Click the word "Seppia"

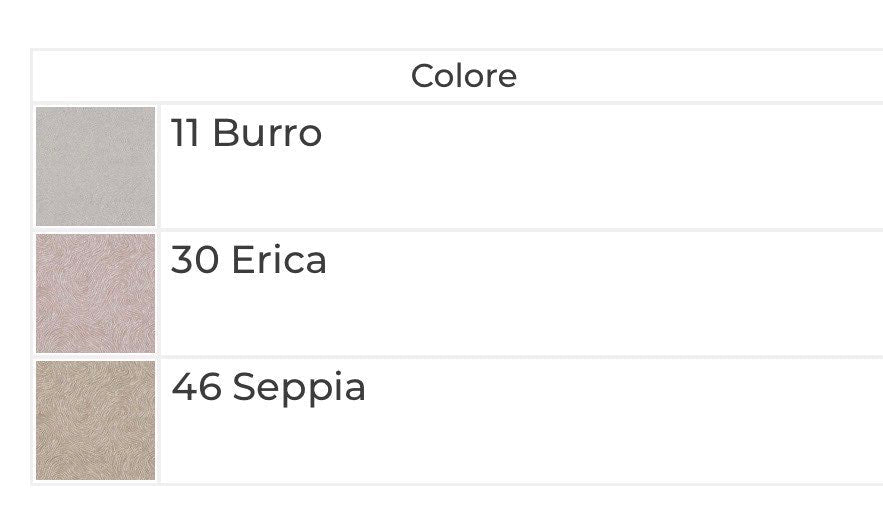[299, 387]
